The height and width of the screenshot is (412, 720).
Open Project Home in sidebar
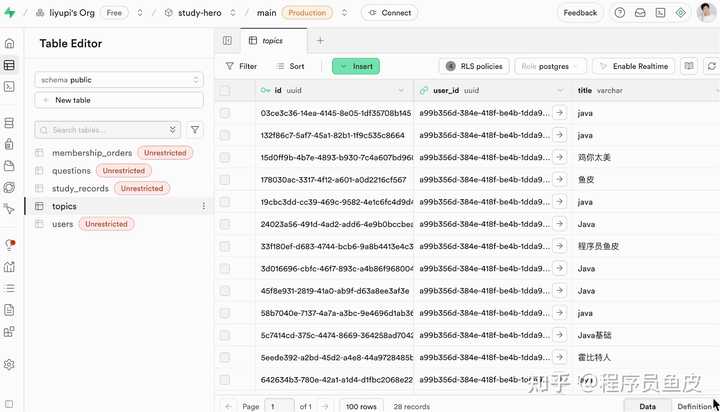pyautogui.click(x=9, y=44)
